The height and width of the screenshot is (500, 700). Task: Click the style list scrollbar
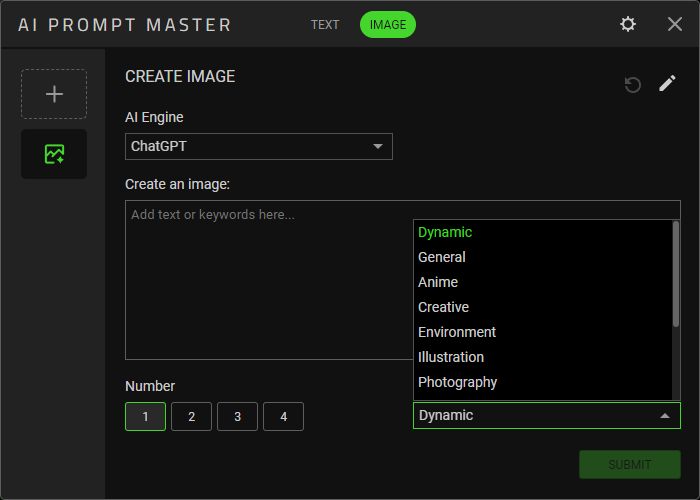676,275
